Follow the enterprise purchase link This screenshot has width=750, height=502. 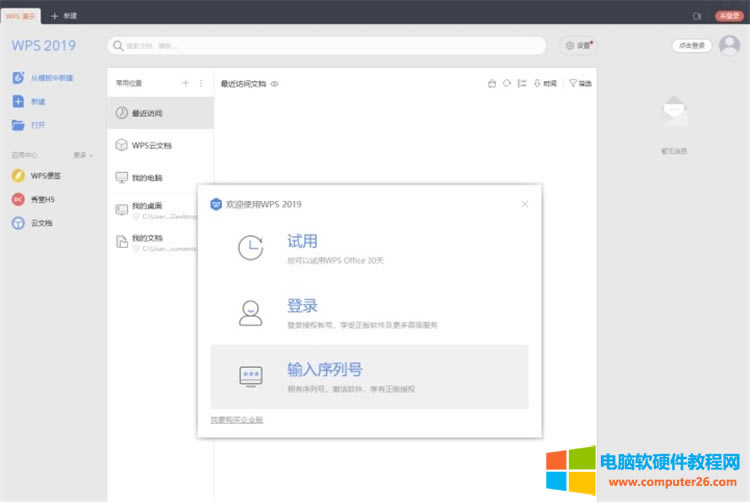click(x=237, y=420)
